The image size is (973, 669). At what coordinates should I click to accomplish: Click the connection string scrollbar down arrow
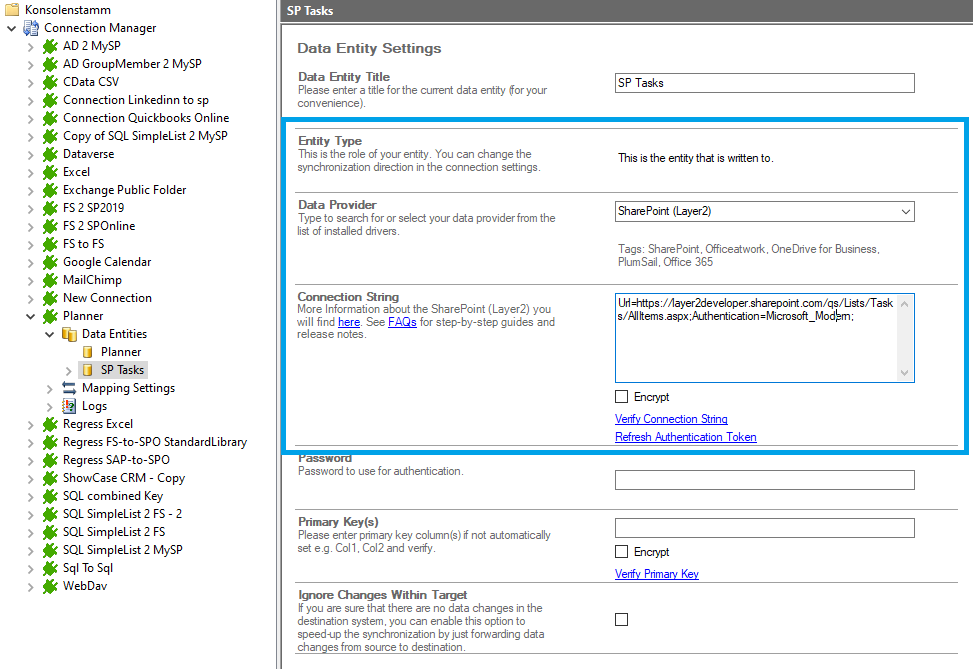click(x=906, y=373)
